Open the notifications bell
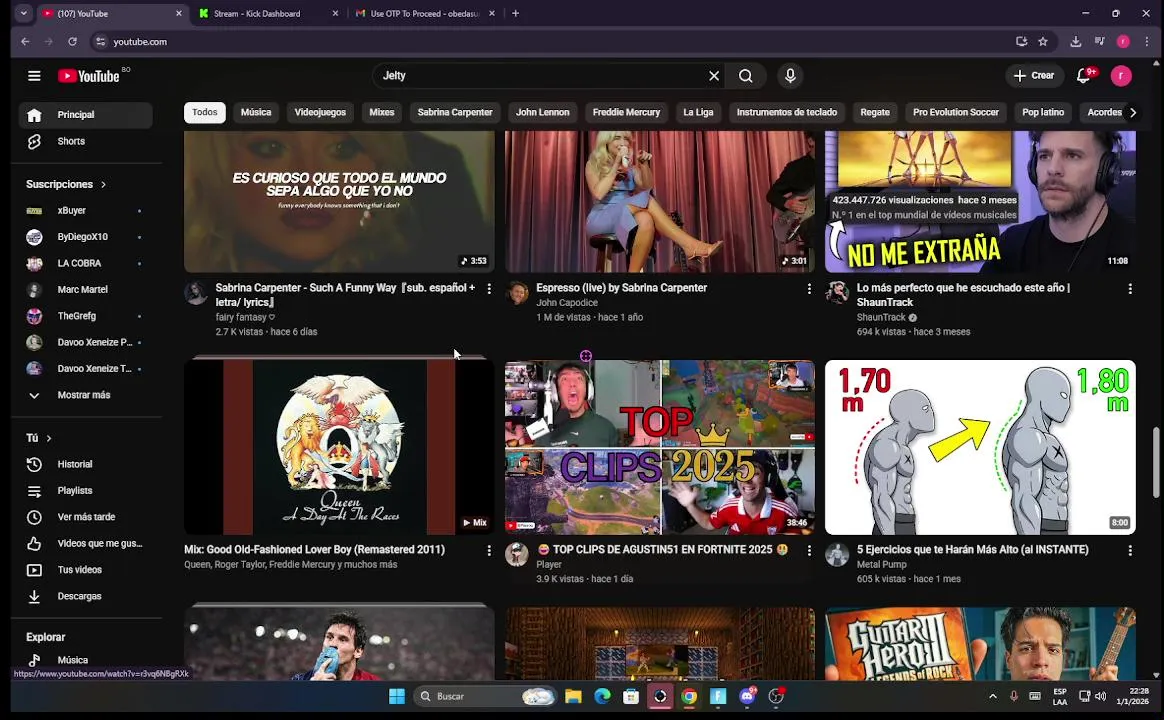 click(1084, 76)
